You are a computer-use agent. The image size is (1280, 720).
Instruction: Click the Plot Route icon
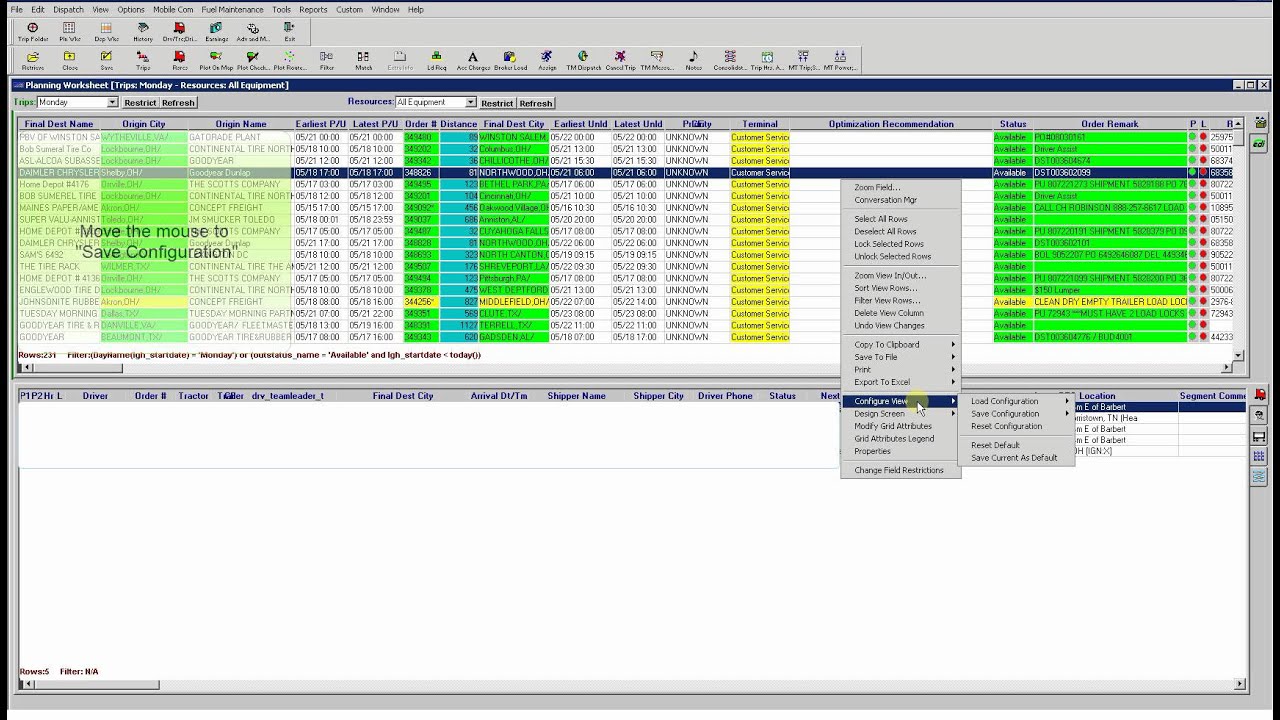[x=289, y=61]
